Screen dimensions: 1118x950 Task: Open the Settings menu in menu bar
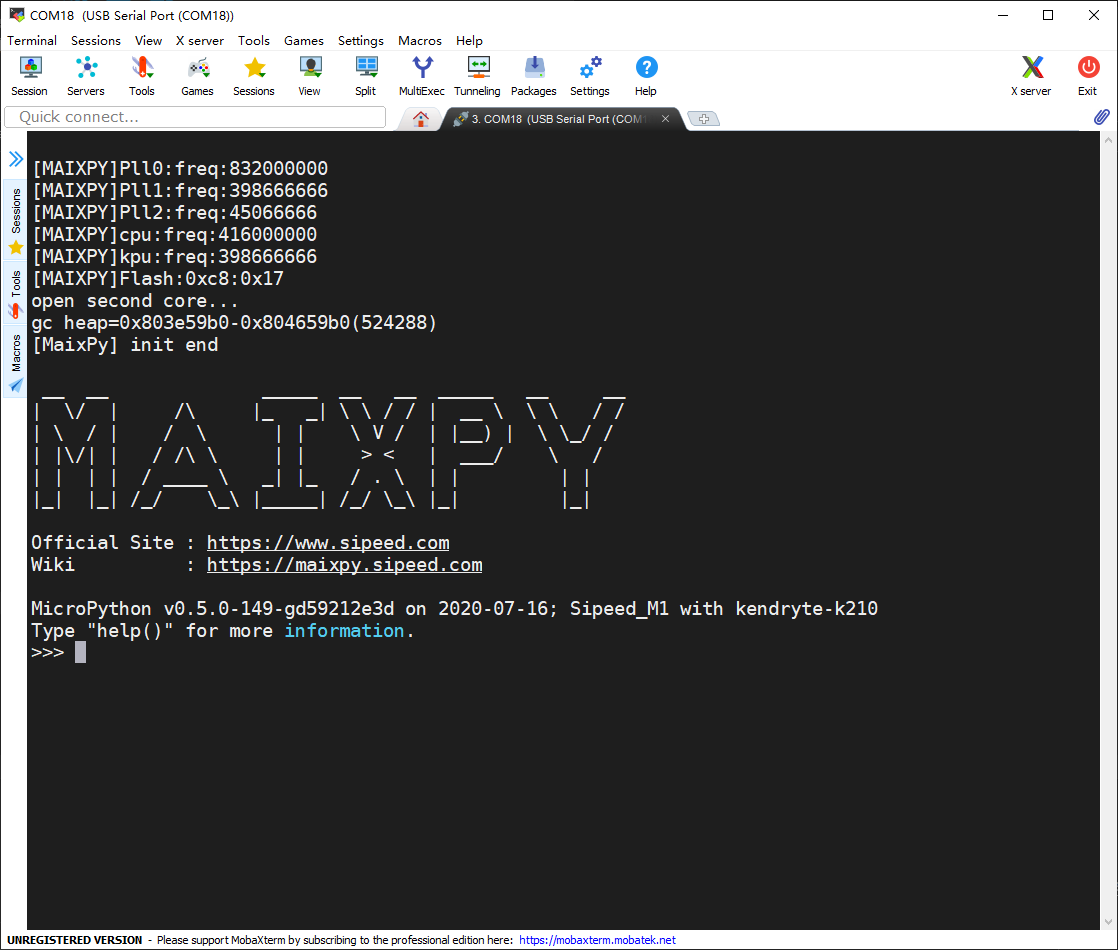361,41
